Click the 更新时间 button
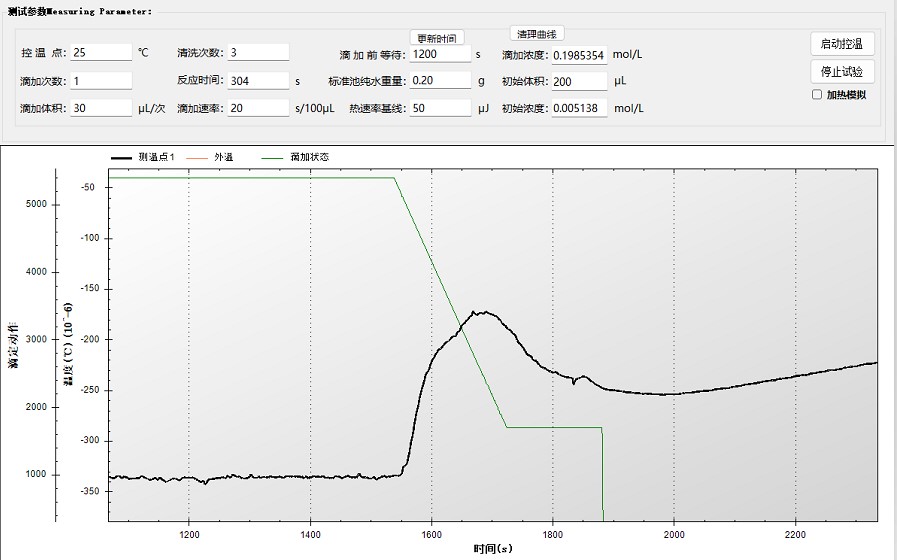This screenshot has width=897, height=560. 437,38
